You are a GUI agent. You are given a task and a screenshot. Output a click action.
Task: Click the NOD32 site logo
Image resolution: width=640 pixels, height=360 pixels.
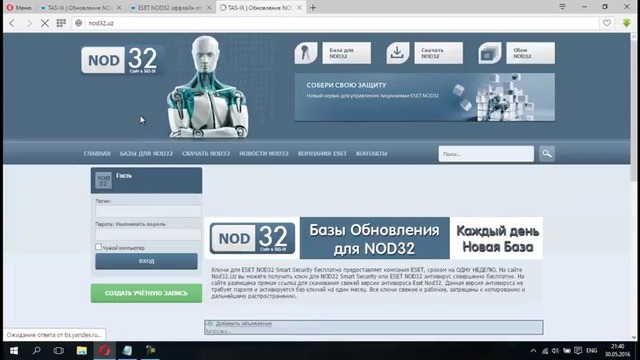[120, 60]
